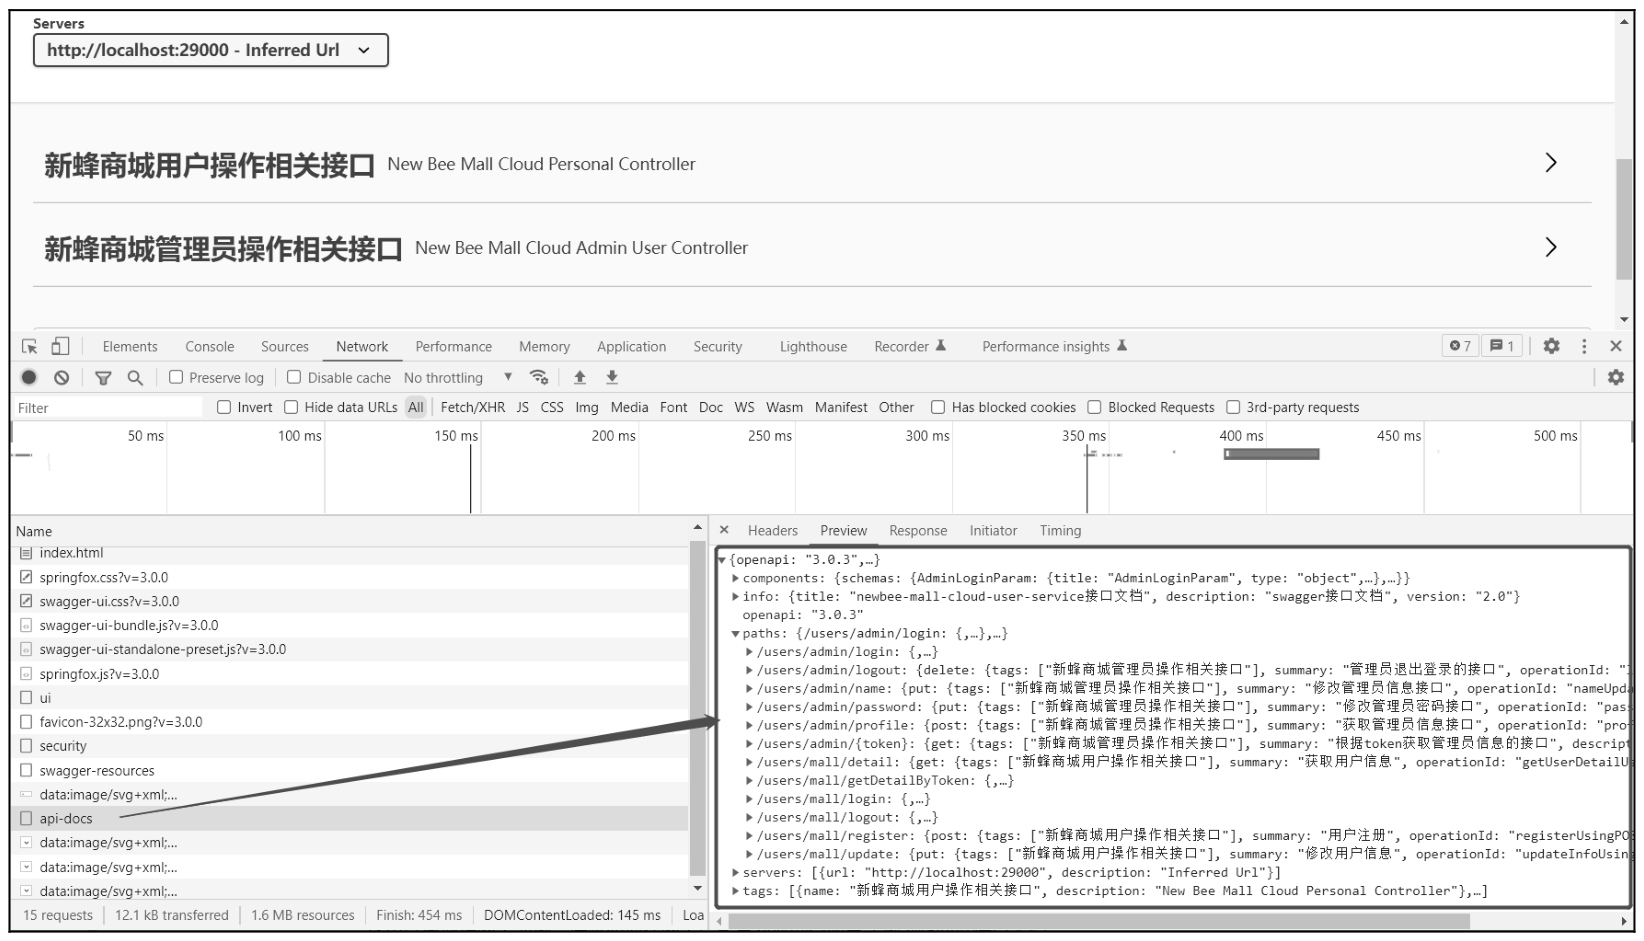Open the Performance tab

[x=454, y=346]
